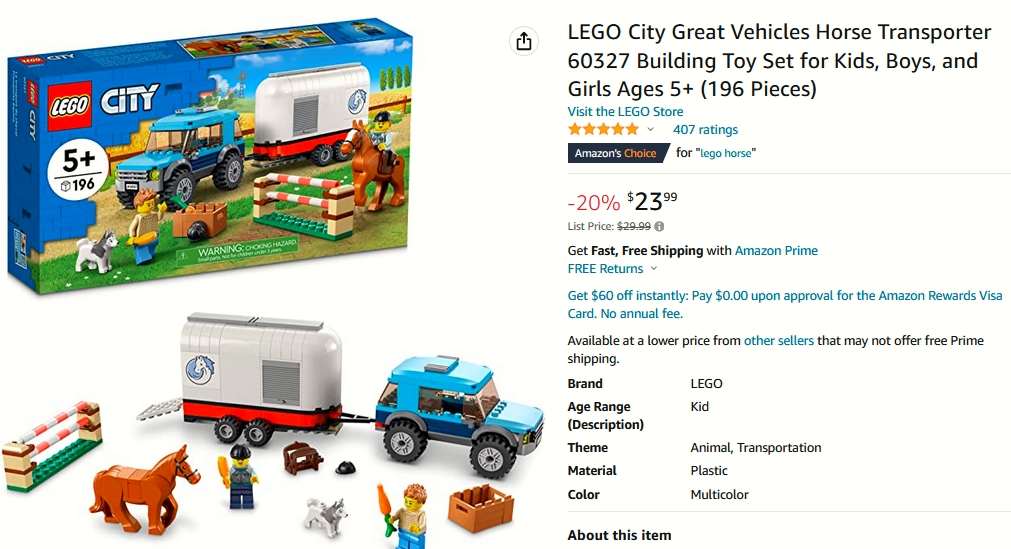Screen dimensions: 1011x549
Task: Click the struck-through $29.99 list price
Action: [x=634, y=226]
